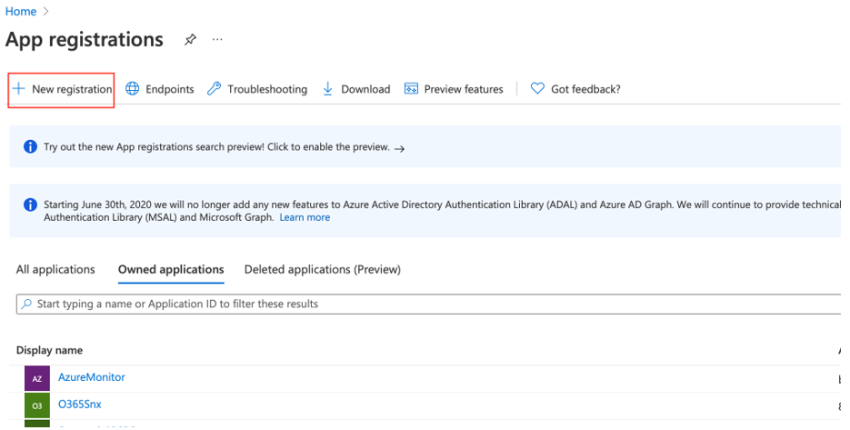
Task: Click the Got feedback heart icon
Action: (537, 89)
